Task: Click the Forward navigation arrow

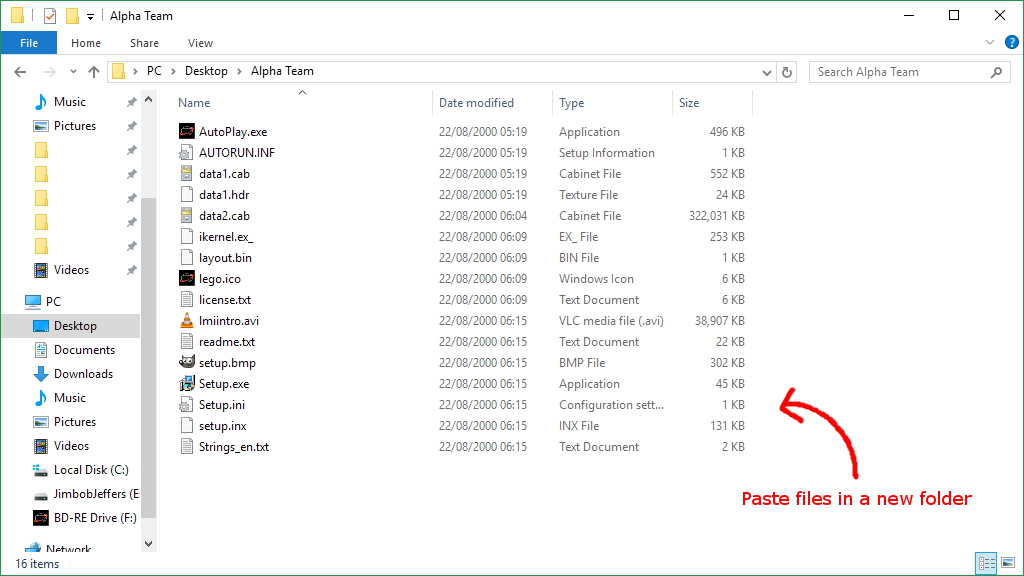Action: tap(50, 72)
